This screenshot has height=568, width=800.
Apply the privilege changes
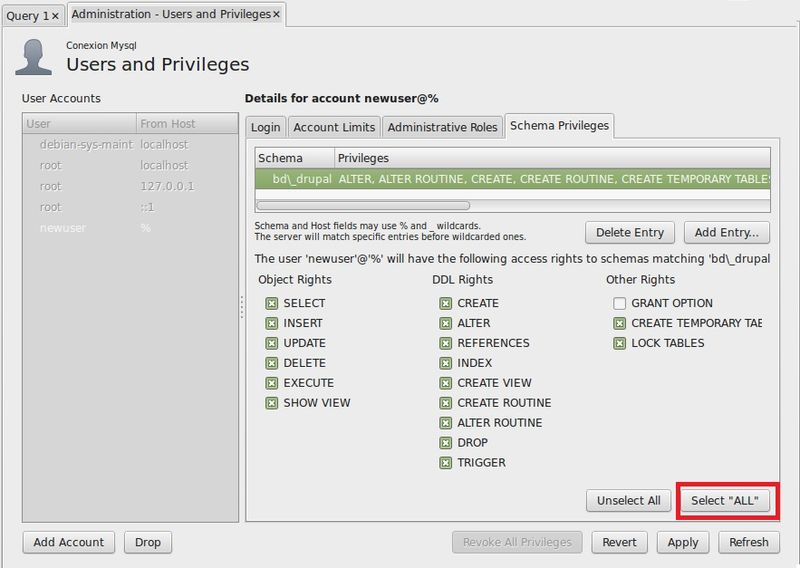(x=683, y=542)
